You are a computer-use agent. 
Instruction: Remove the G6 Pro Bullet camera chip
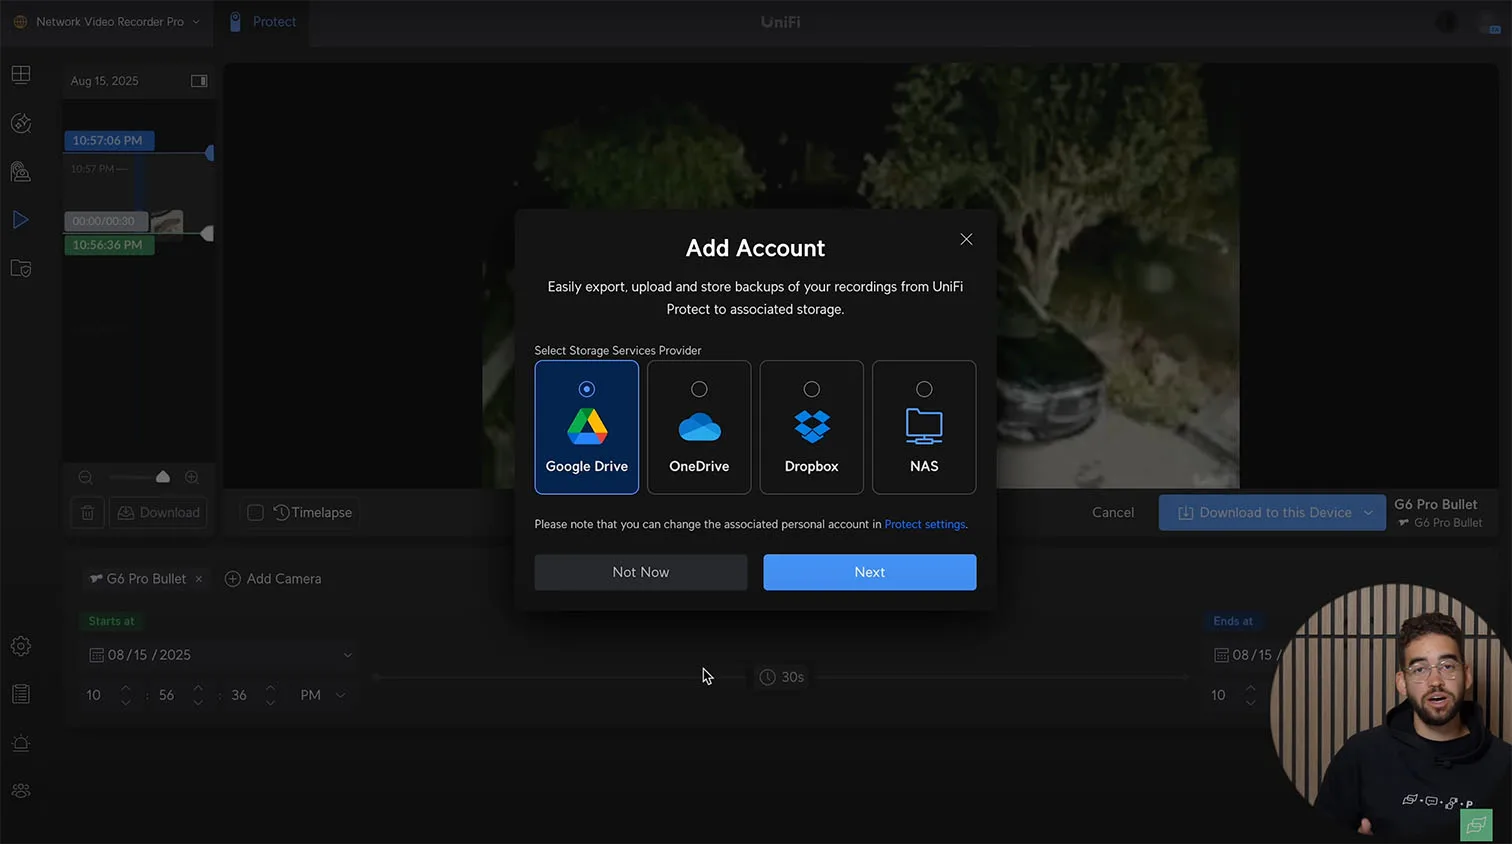pyautogui.click(x=199, y=579)
